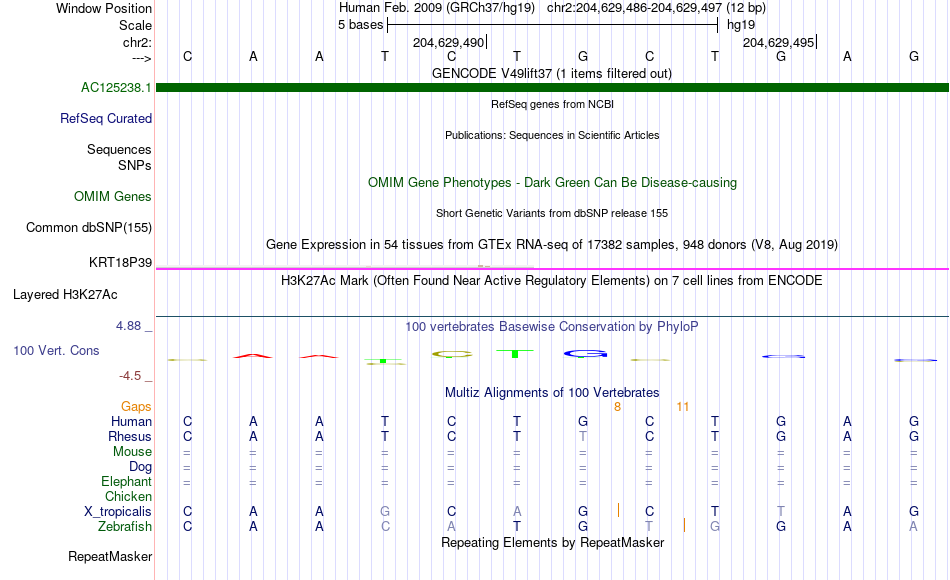950x580 pixels.
Task: Select the X_tropicalis species label
Action: [x=118, y=512]
